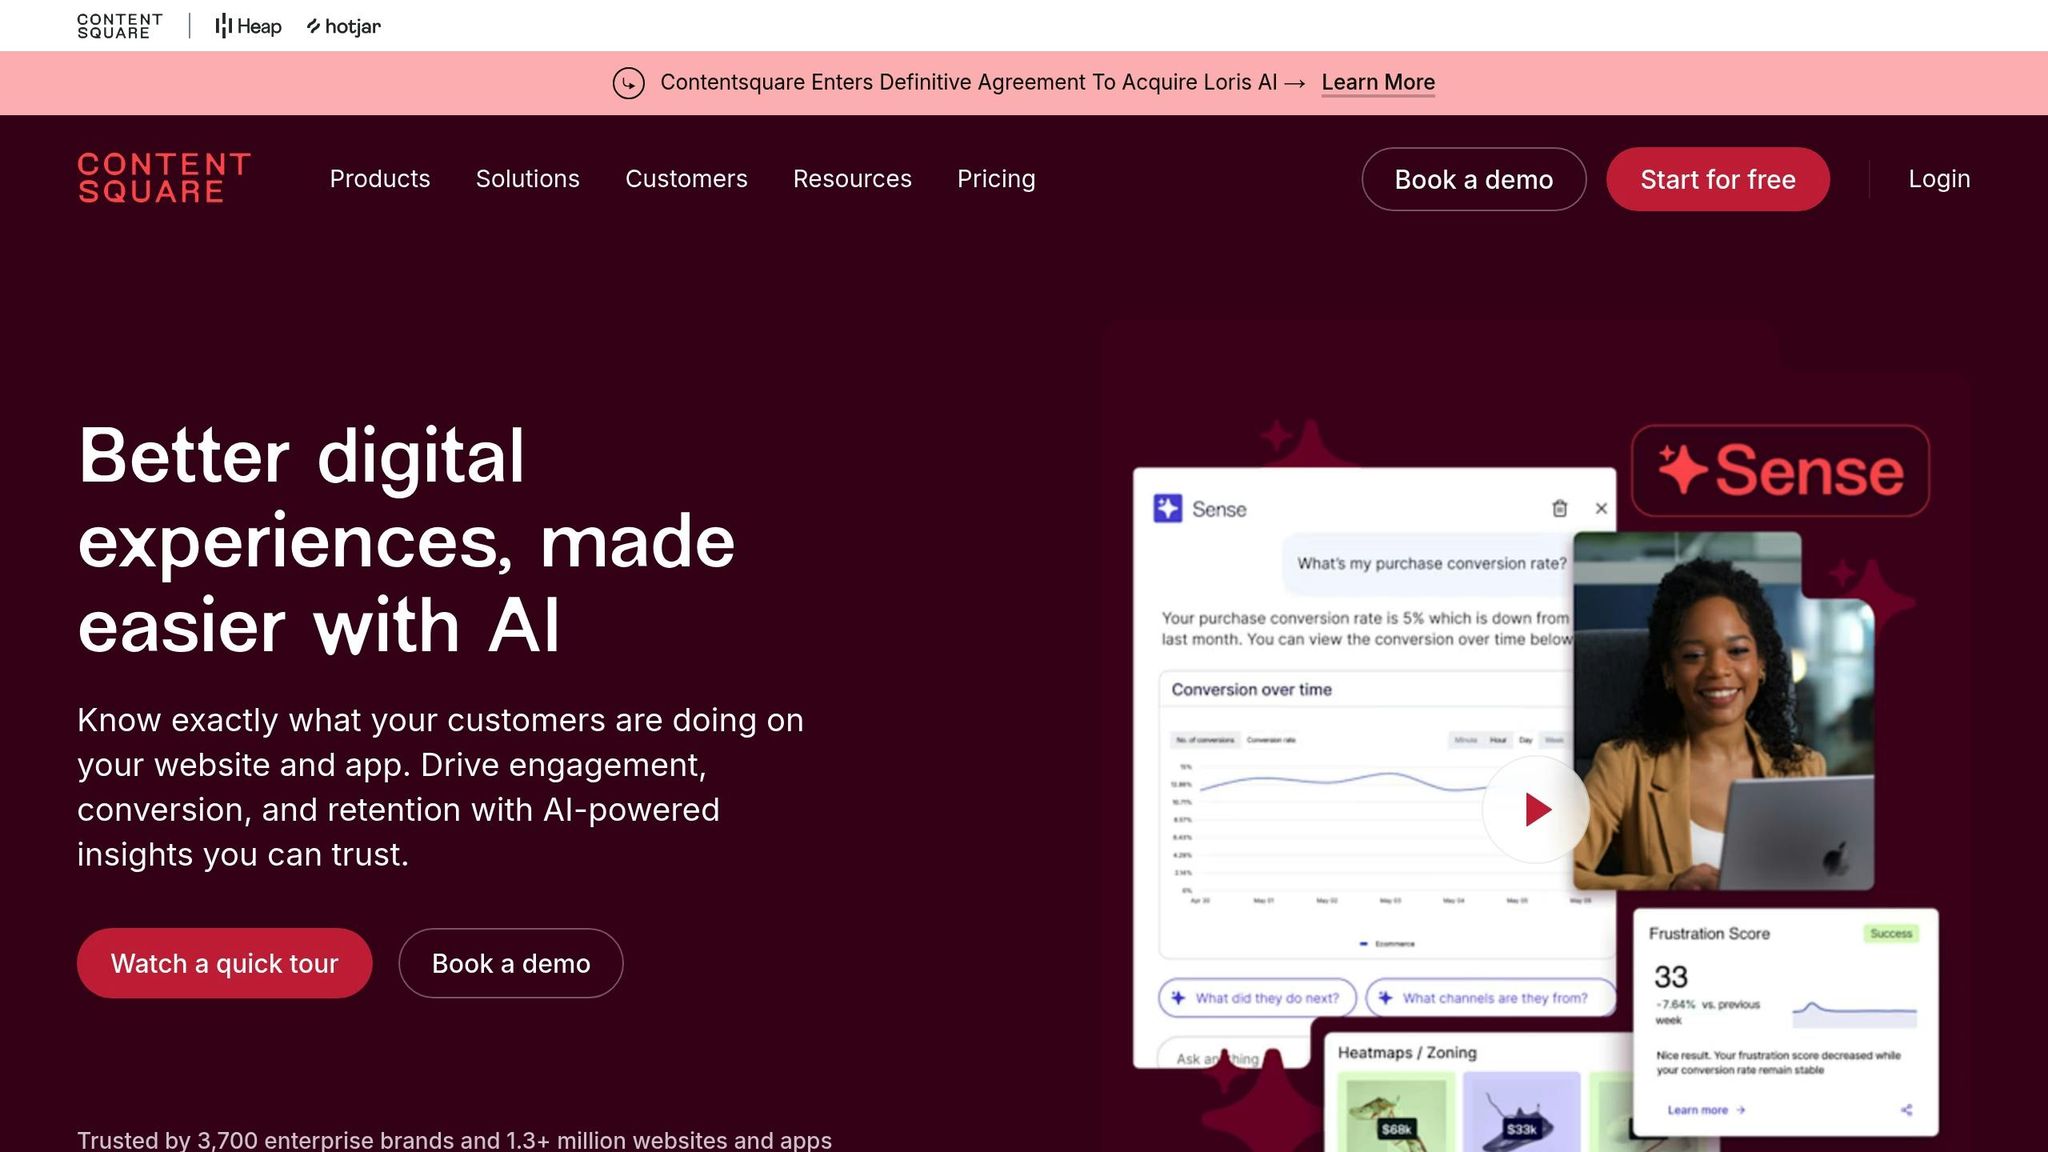Close the Sense chat window
This screenshot has height=1152, width=2048.
pyautogui.click(x=1601, y=508)
